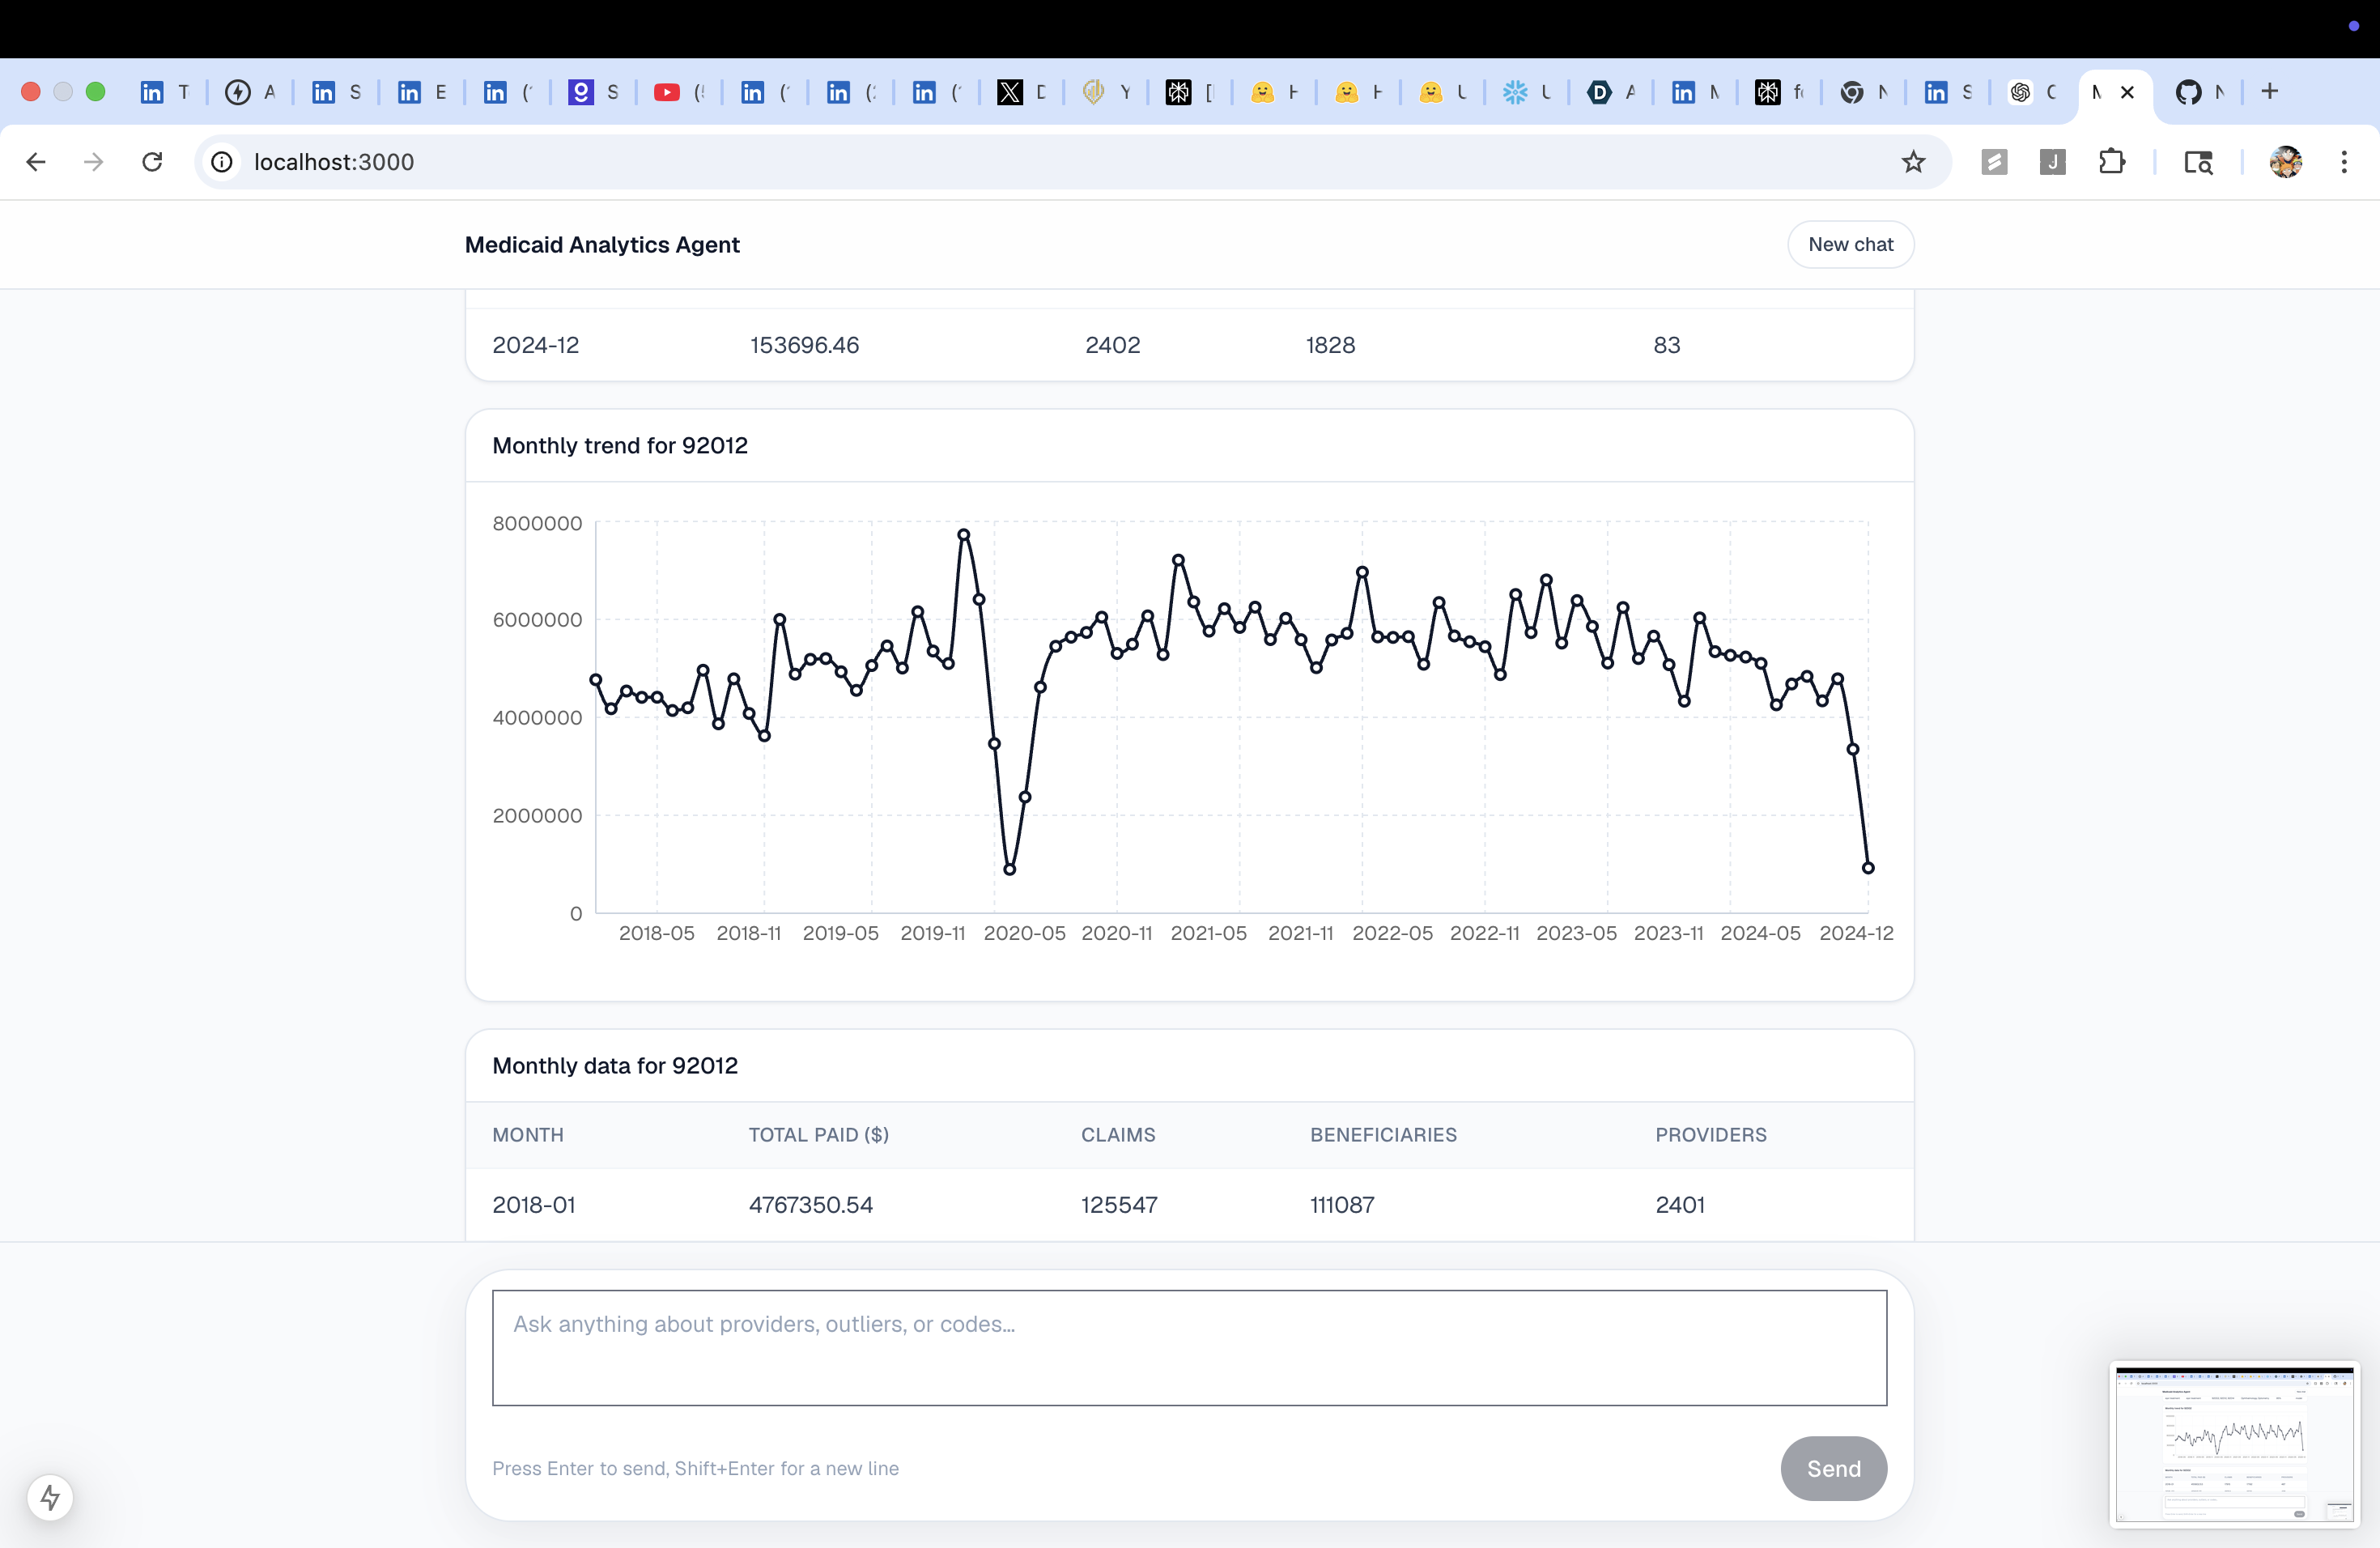Click the last chart data point at 2024-12
Viewport: 2380px width, 1548px height.
point(1868,868)
